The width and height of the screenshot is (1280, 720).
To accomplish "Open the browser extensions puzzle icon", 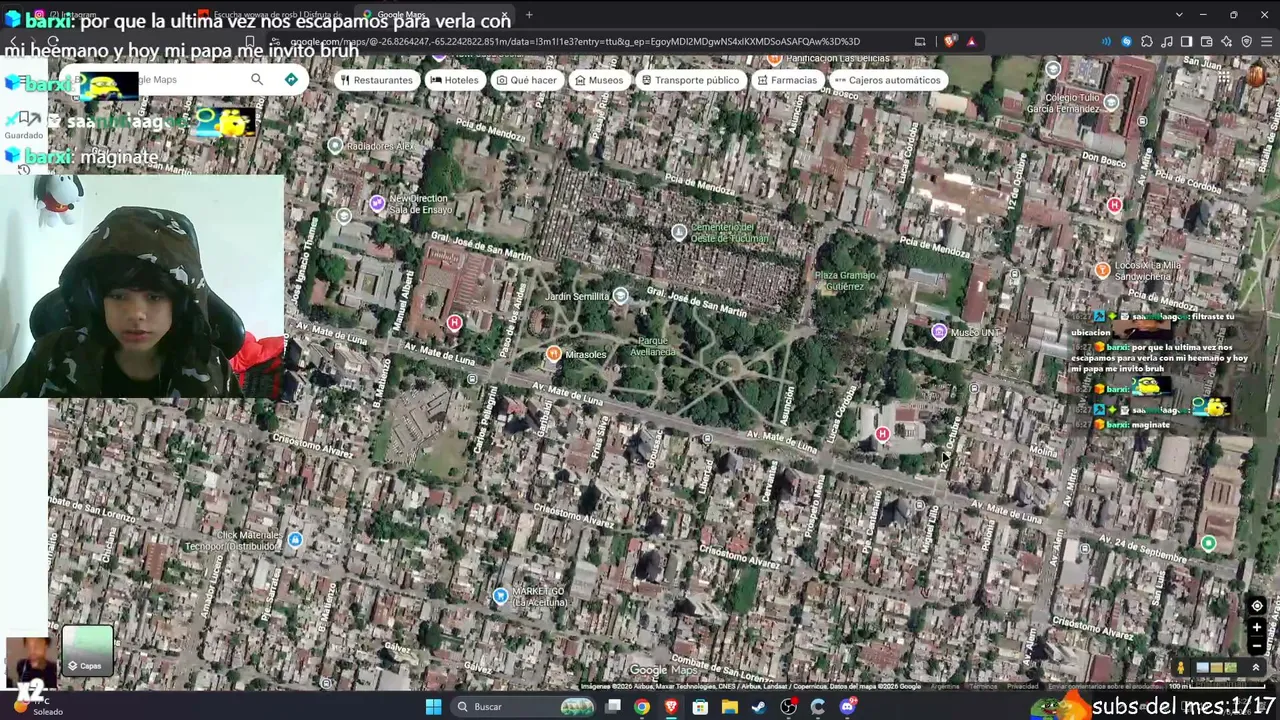I will (x=1147, y=42).
